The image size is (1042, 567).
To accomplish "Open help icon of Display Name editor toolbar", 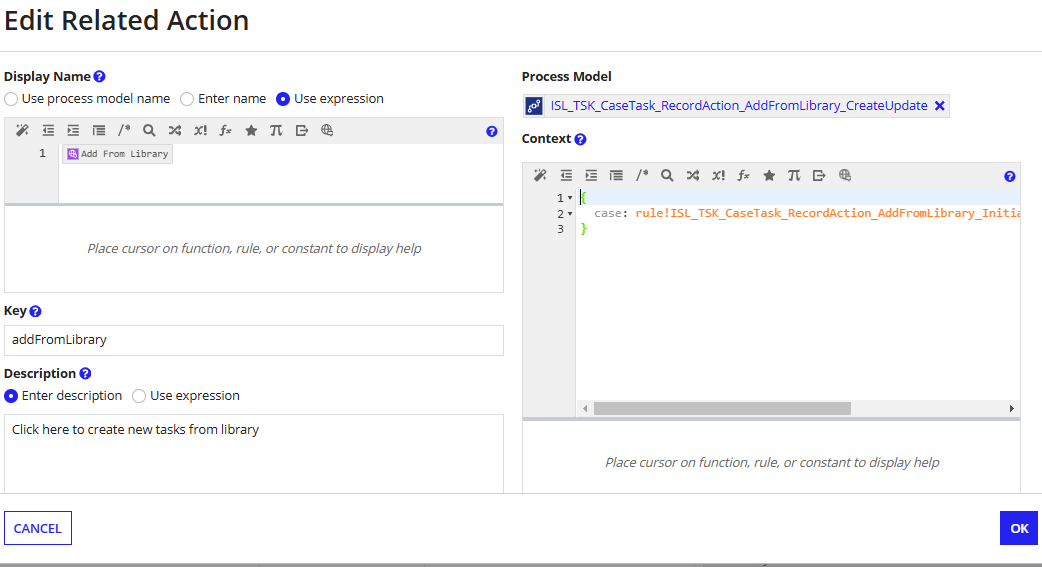I will (492, 132).
